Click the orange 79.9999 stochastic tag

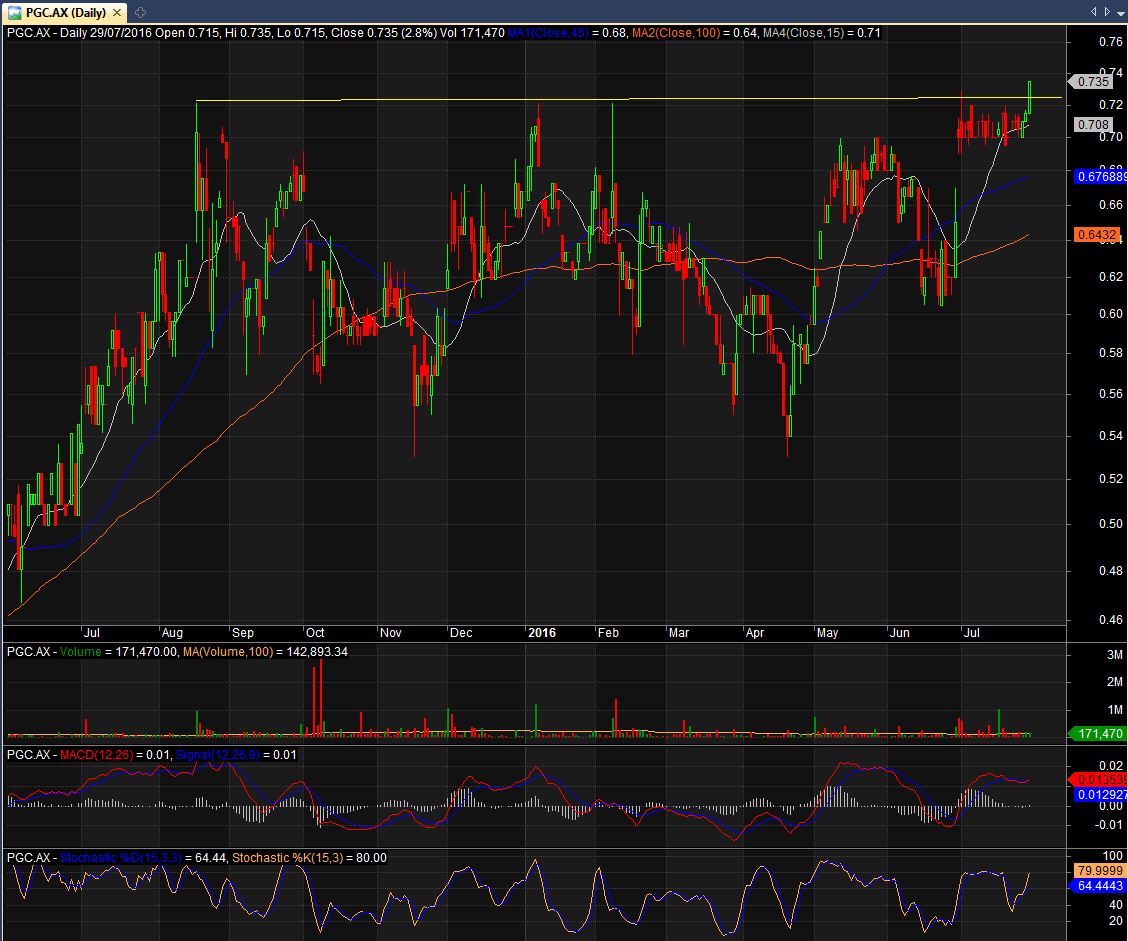click(1100, 870)
